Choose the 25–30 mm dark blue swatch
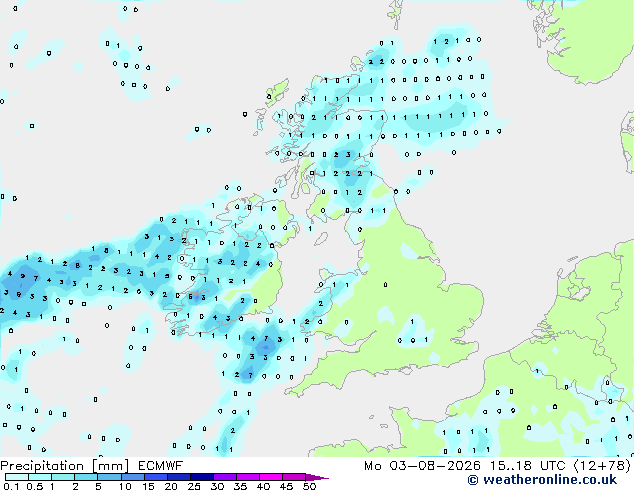The width and height of the screenshot is (634, 490). (x=201, y=477)
